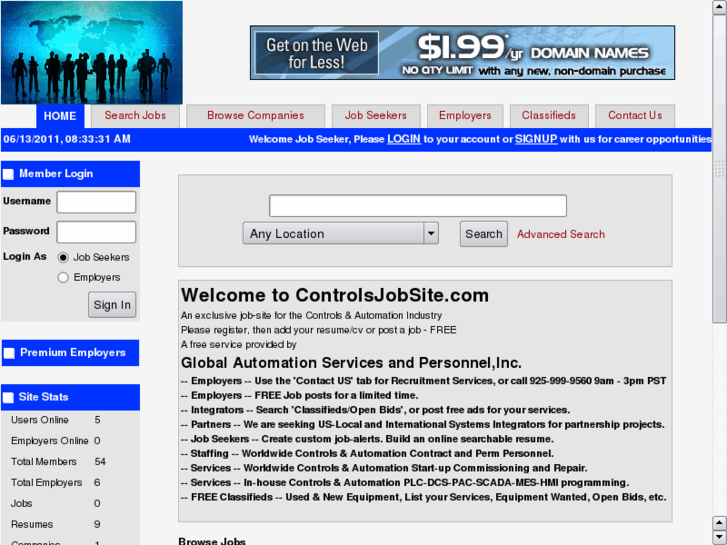Click the Search button
This screenshot has height=545, width=727.
484,234
